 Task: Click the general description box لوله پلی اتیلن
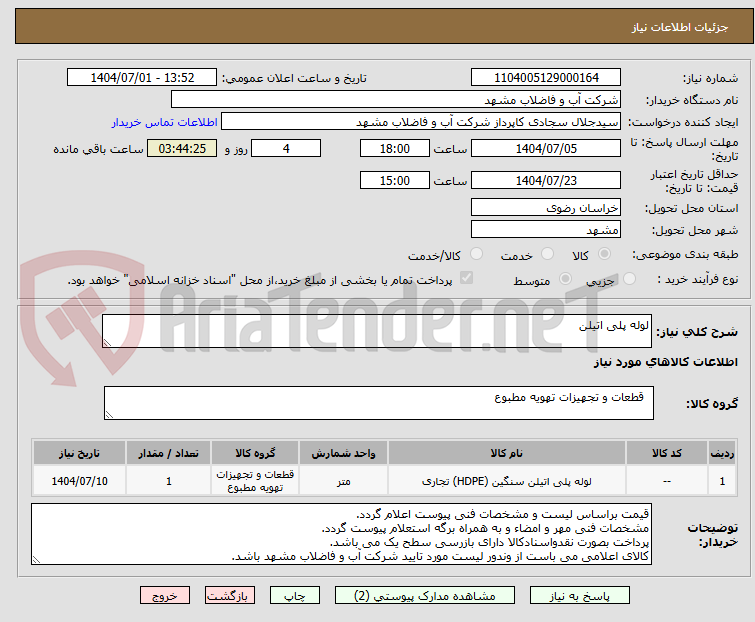[377, 331]
